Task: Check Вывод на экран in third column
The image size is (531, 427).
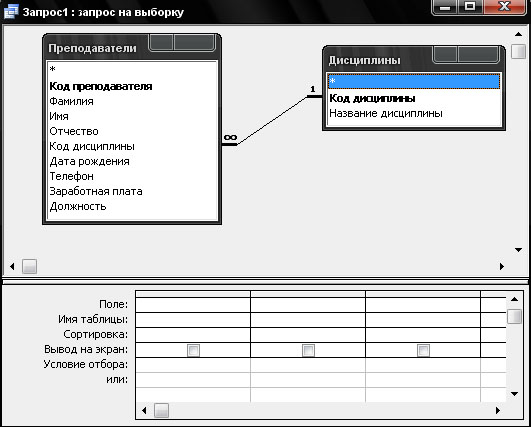Action: 423,350
